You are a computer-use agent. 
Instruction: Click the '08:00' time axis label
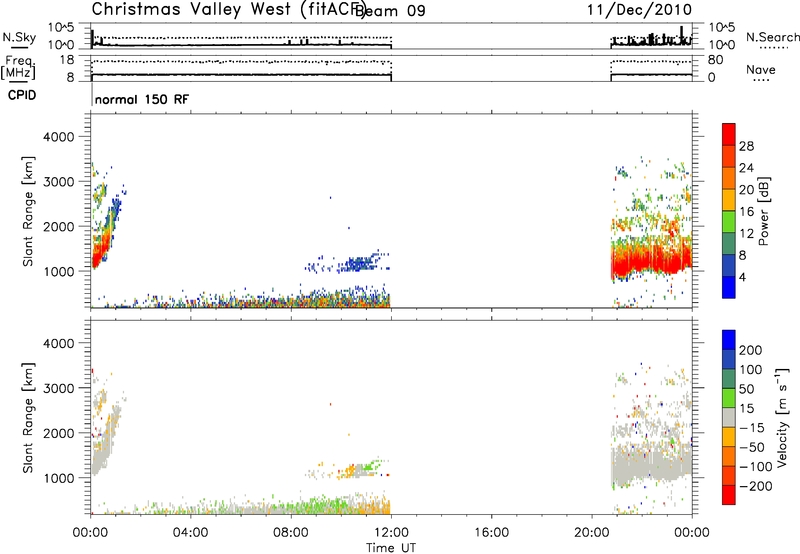point(291,533)
